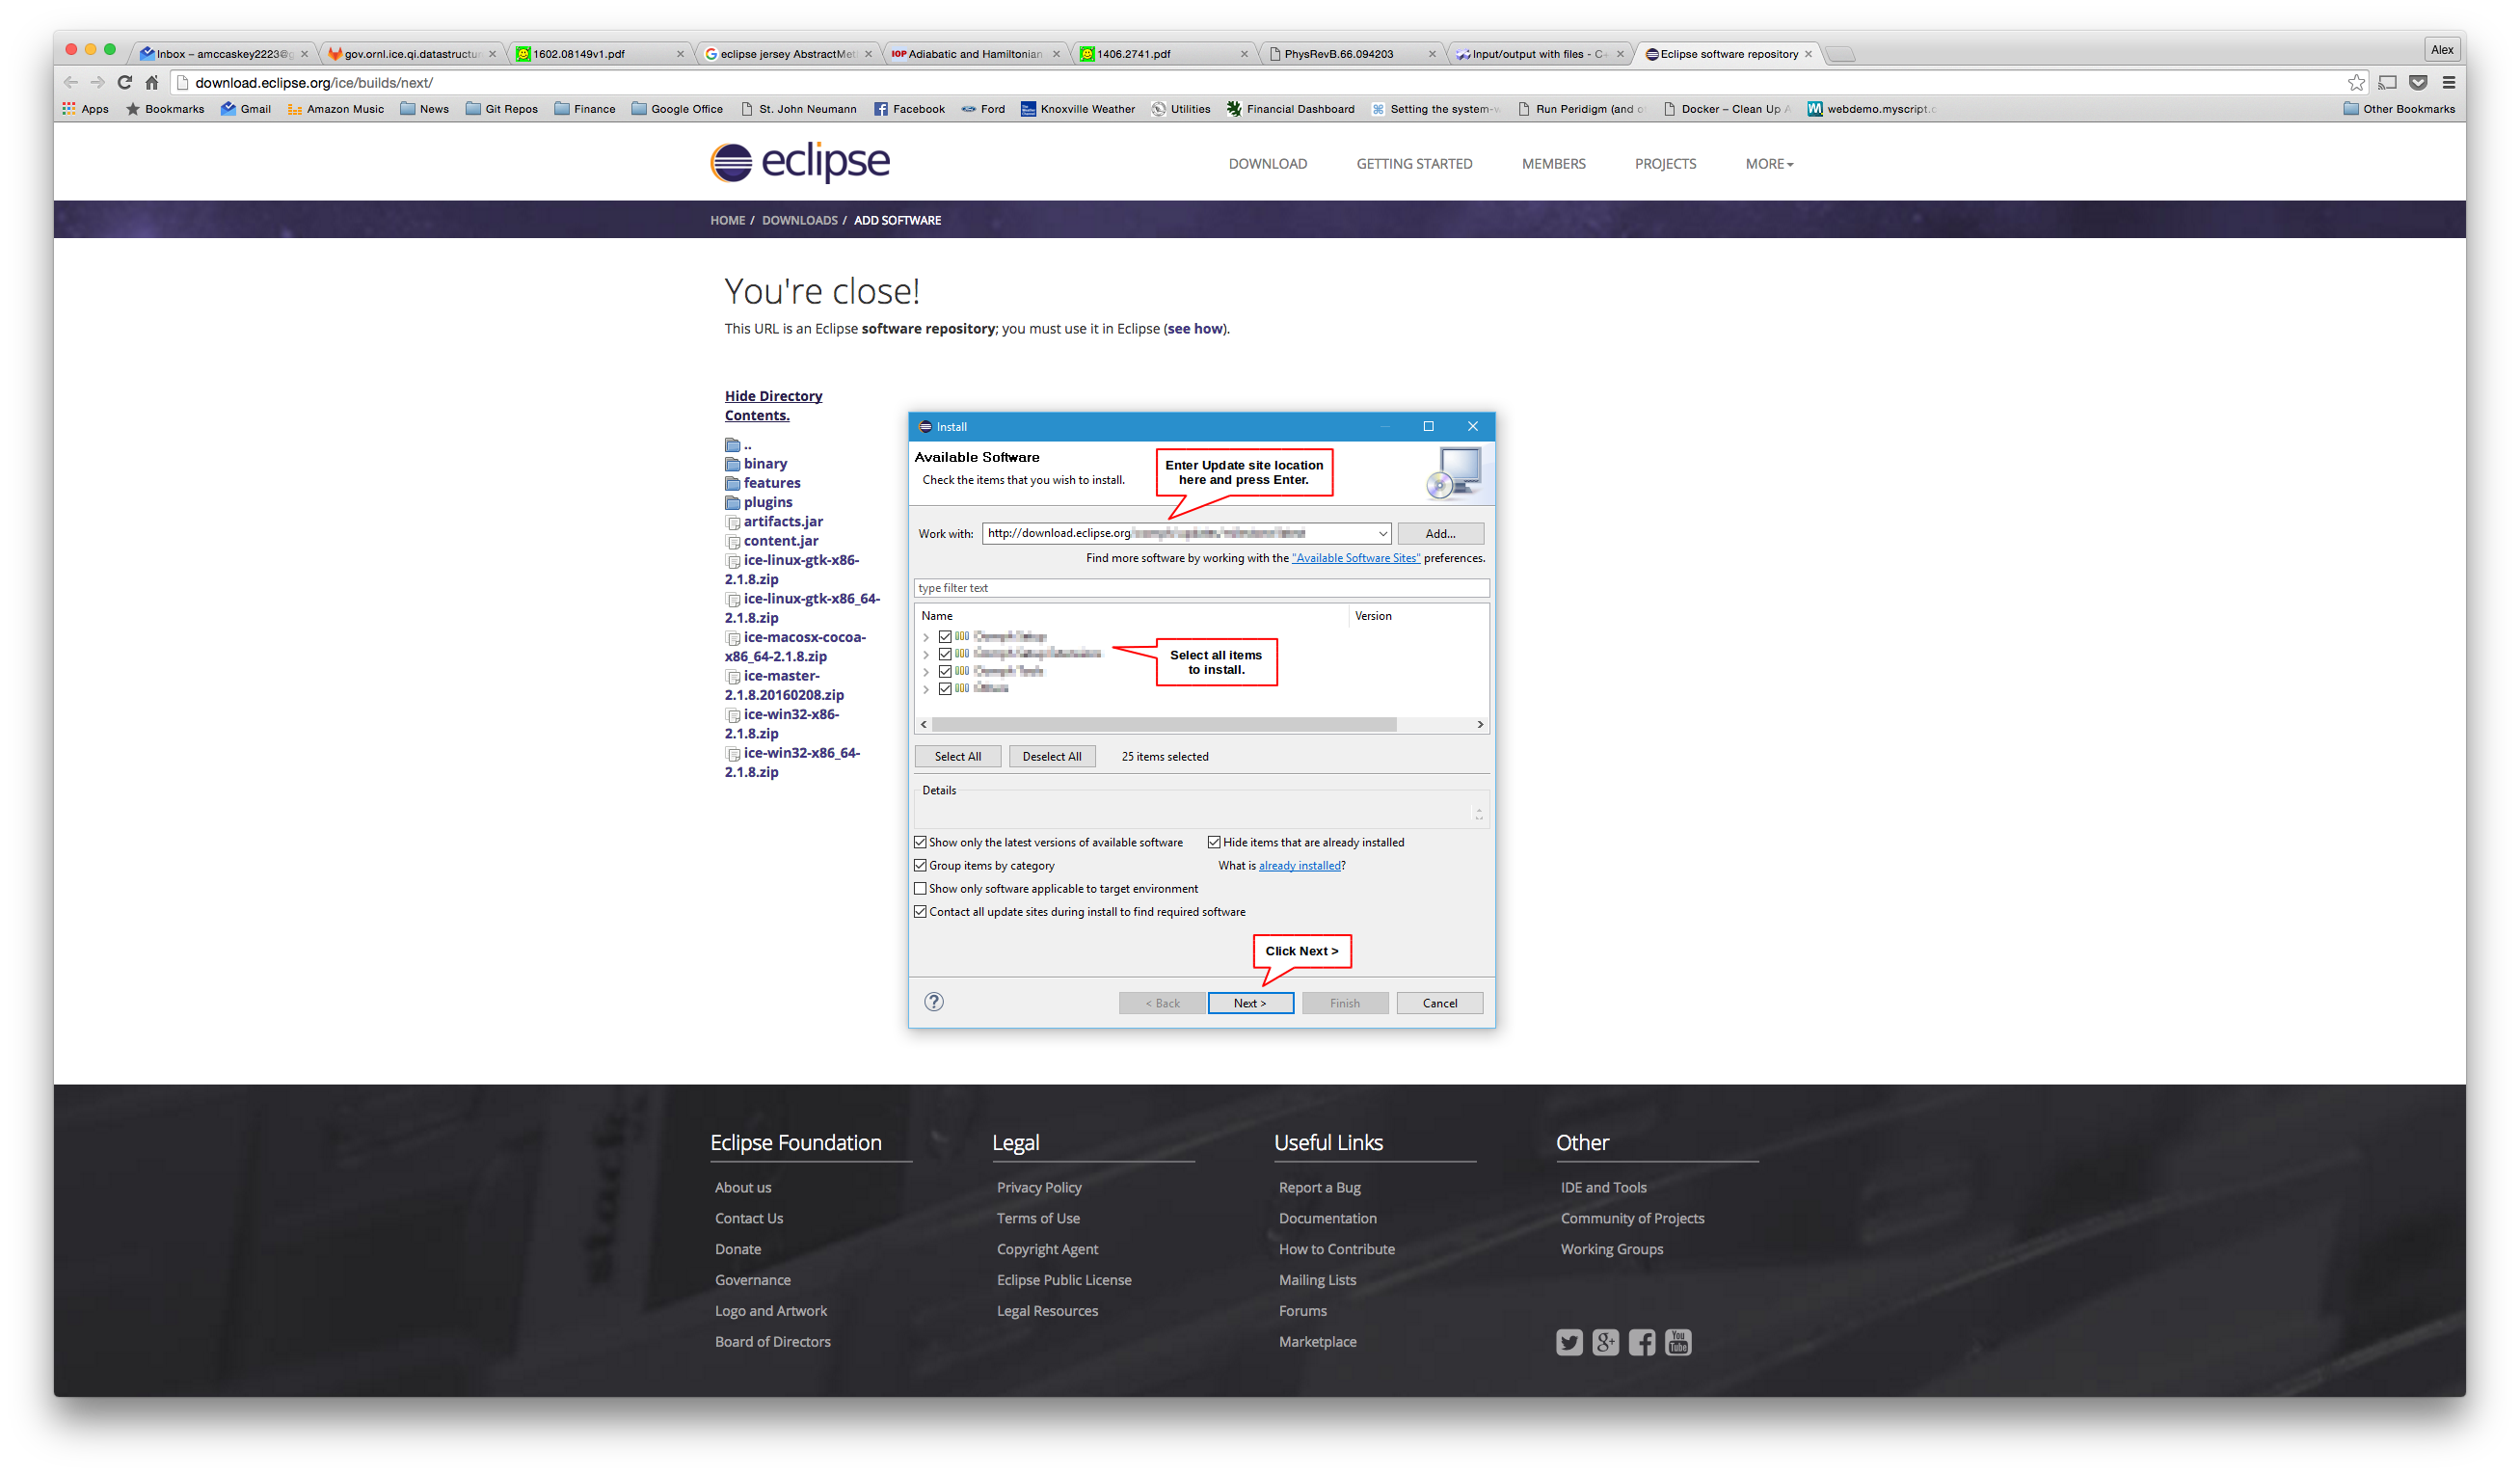
Task: Bookmark this page with the star icon
Action: tap(2356, 82)
